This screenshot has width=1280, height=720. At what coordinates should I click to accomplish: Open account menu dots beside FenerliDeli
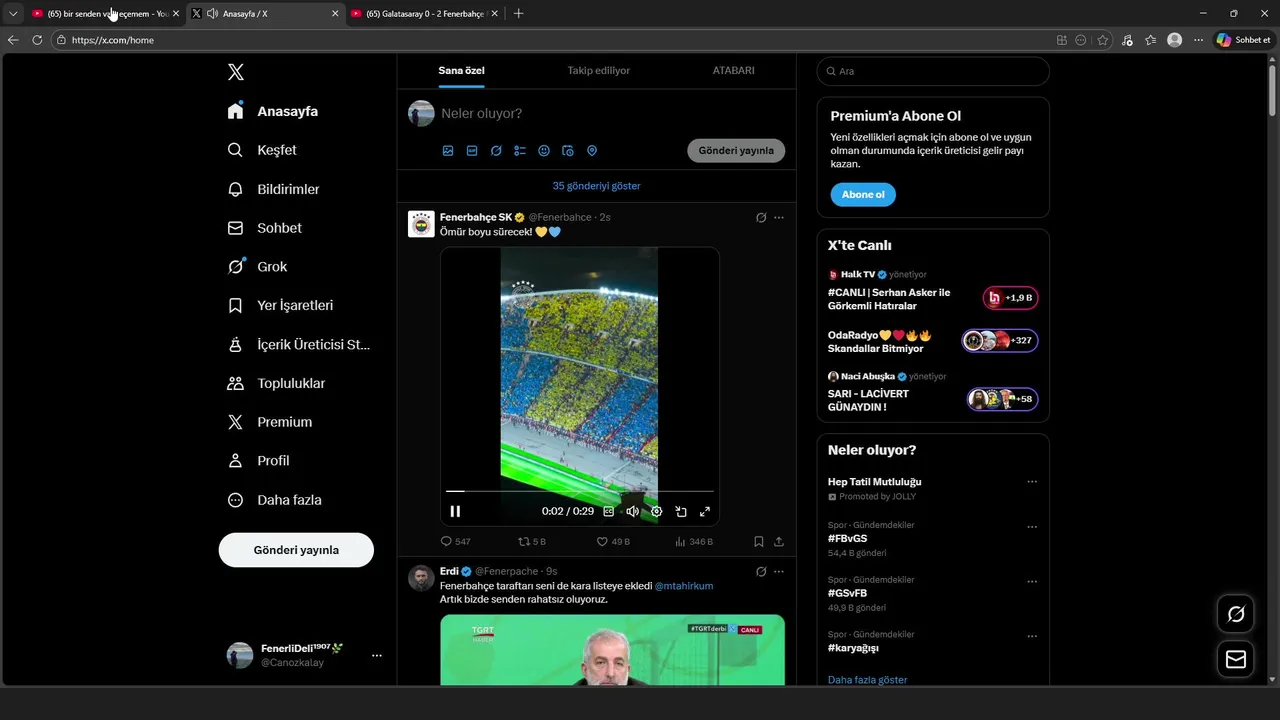pos(377,655)
